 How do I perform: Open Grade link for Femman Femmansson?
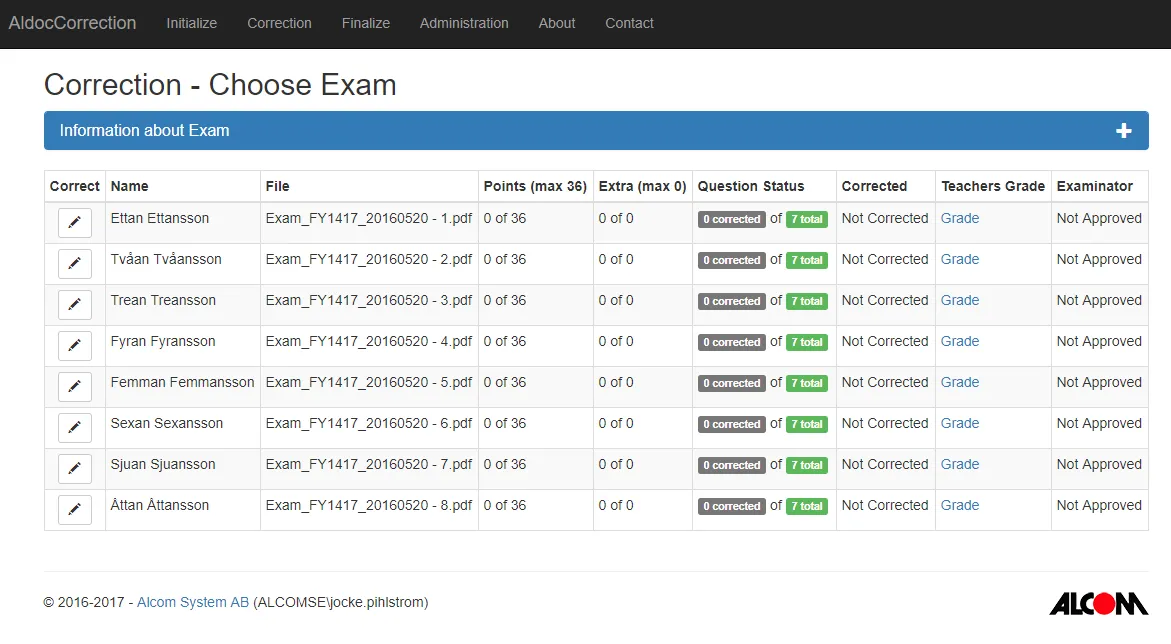click(x=960, y=383)
